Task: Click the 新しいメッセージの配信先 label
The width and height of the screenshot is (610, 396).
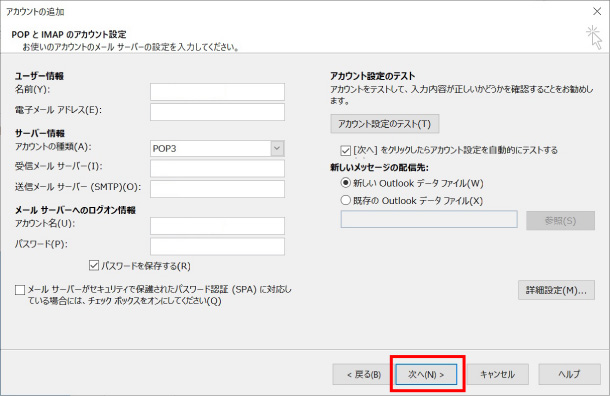Action: 379,168
